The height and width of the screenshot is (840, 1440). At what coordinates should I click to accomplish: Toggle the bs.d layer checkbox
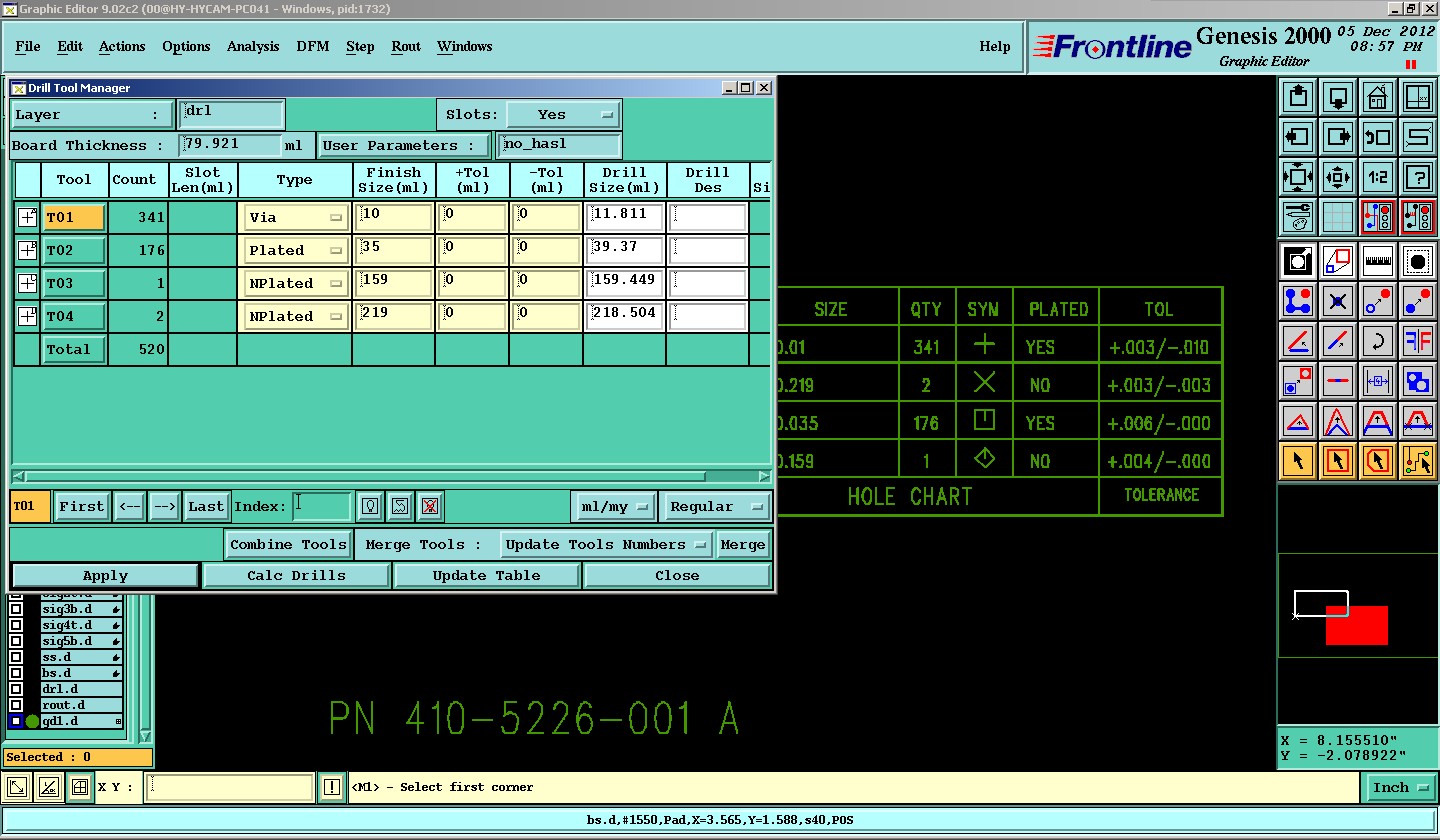pos(16,673)
